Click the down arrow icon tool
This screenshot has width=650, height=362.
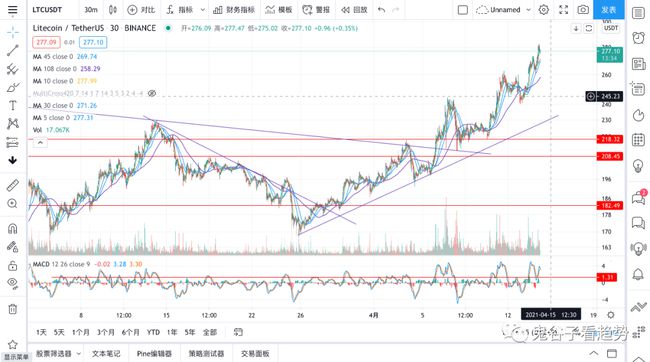12,160
